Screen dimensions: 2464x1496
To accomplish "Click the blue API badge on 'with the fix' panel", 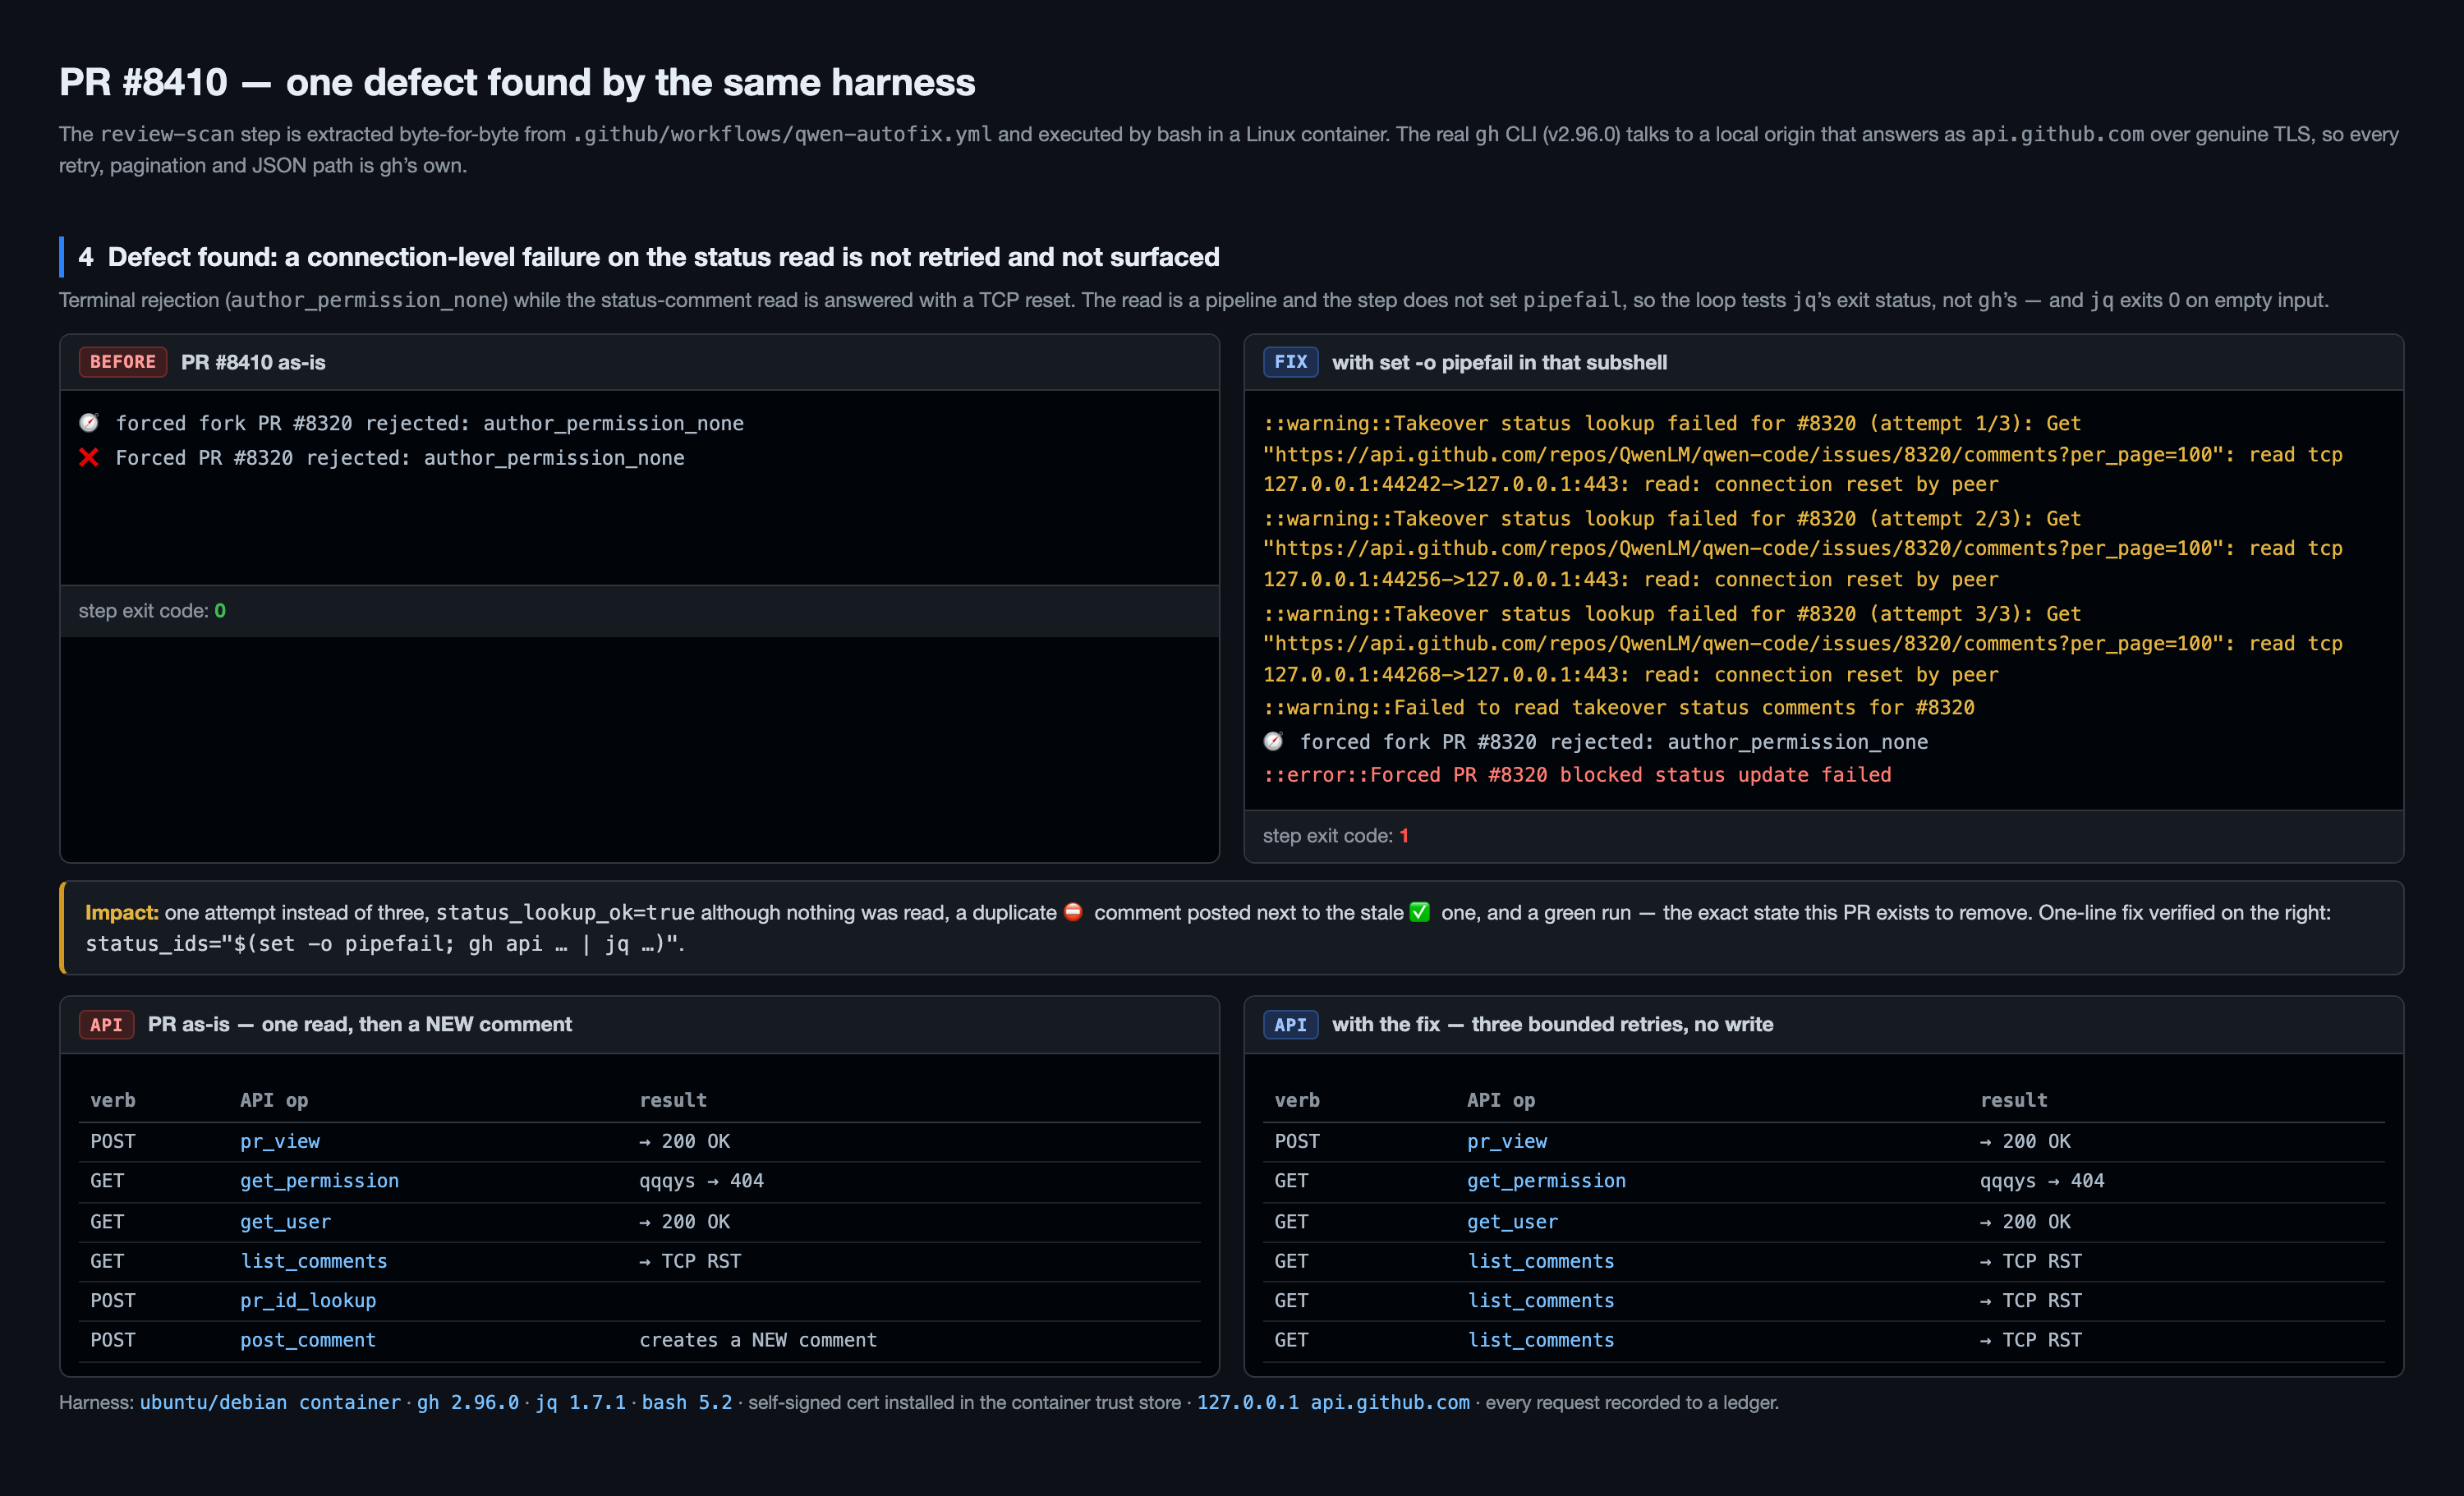I will point(1290,1024).
